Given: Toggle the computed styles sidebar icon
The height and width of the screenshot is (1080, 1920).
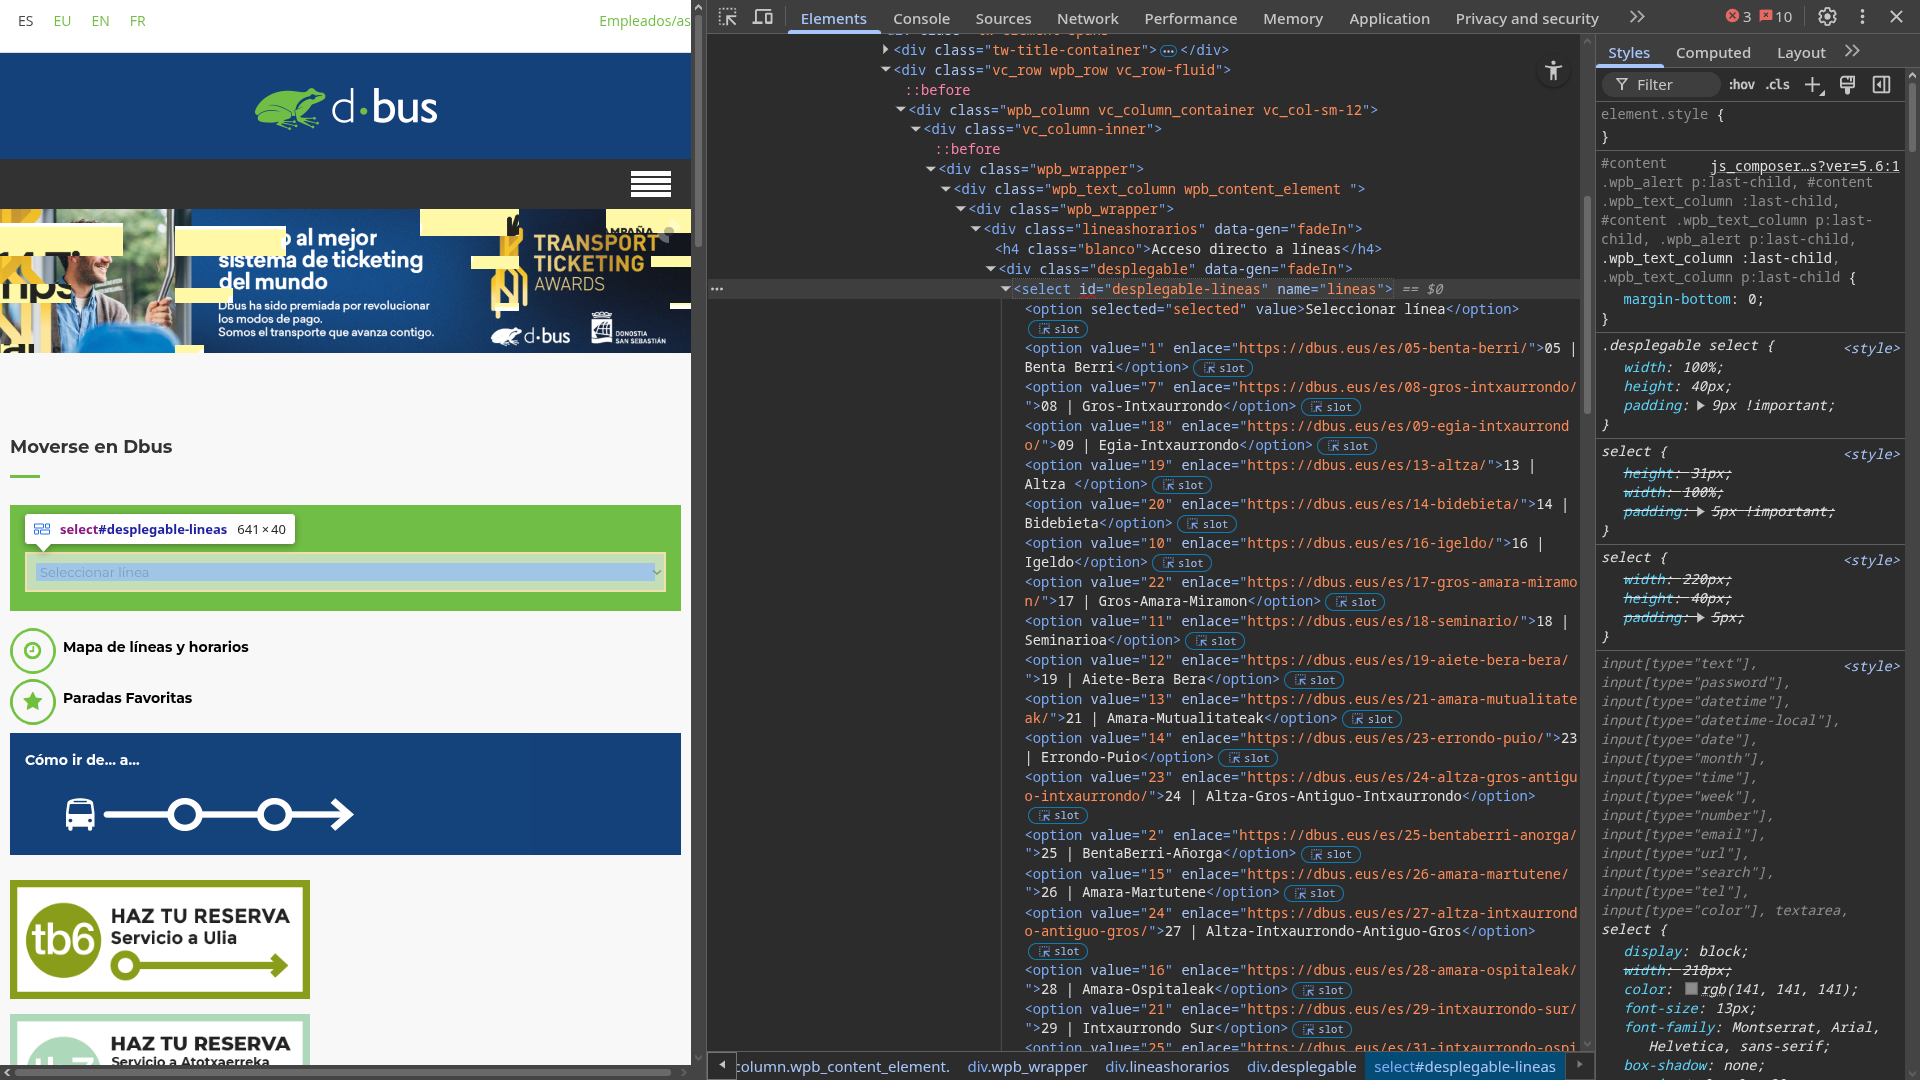Looking at the screenshot, I should click(x=1882, y=84).
